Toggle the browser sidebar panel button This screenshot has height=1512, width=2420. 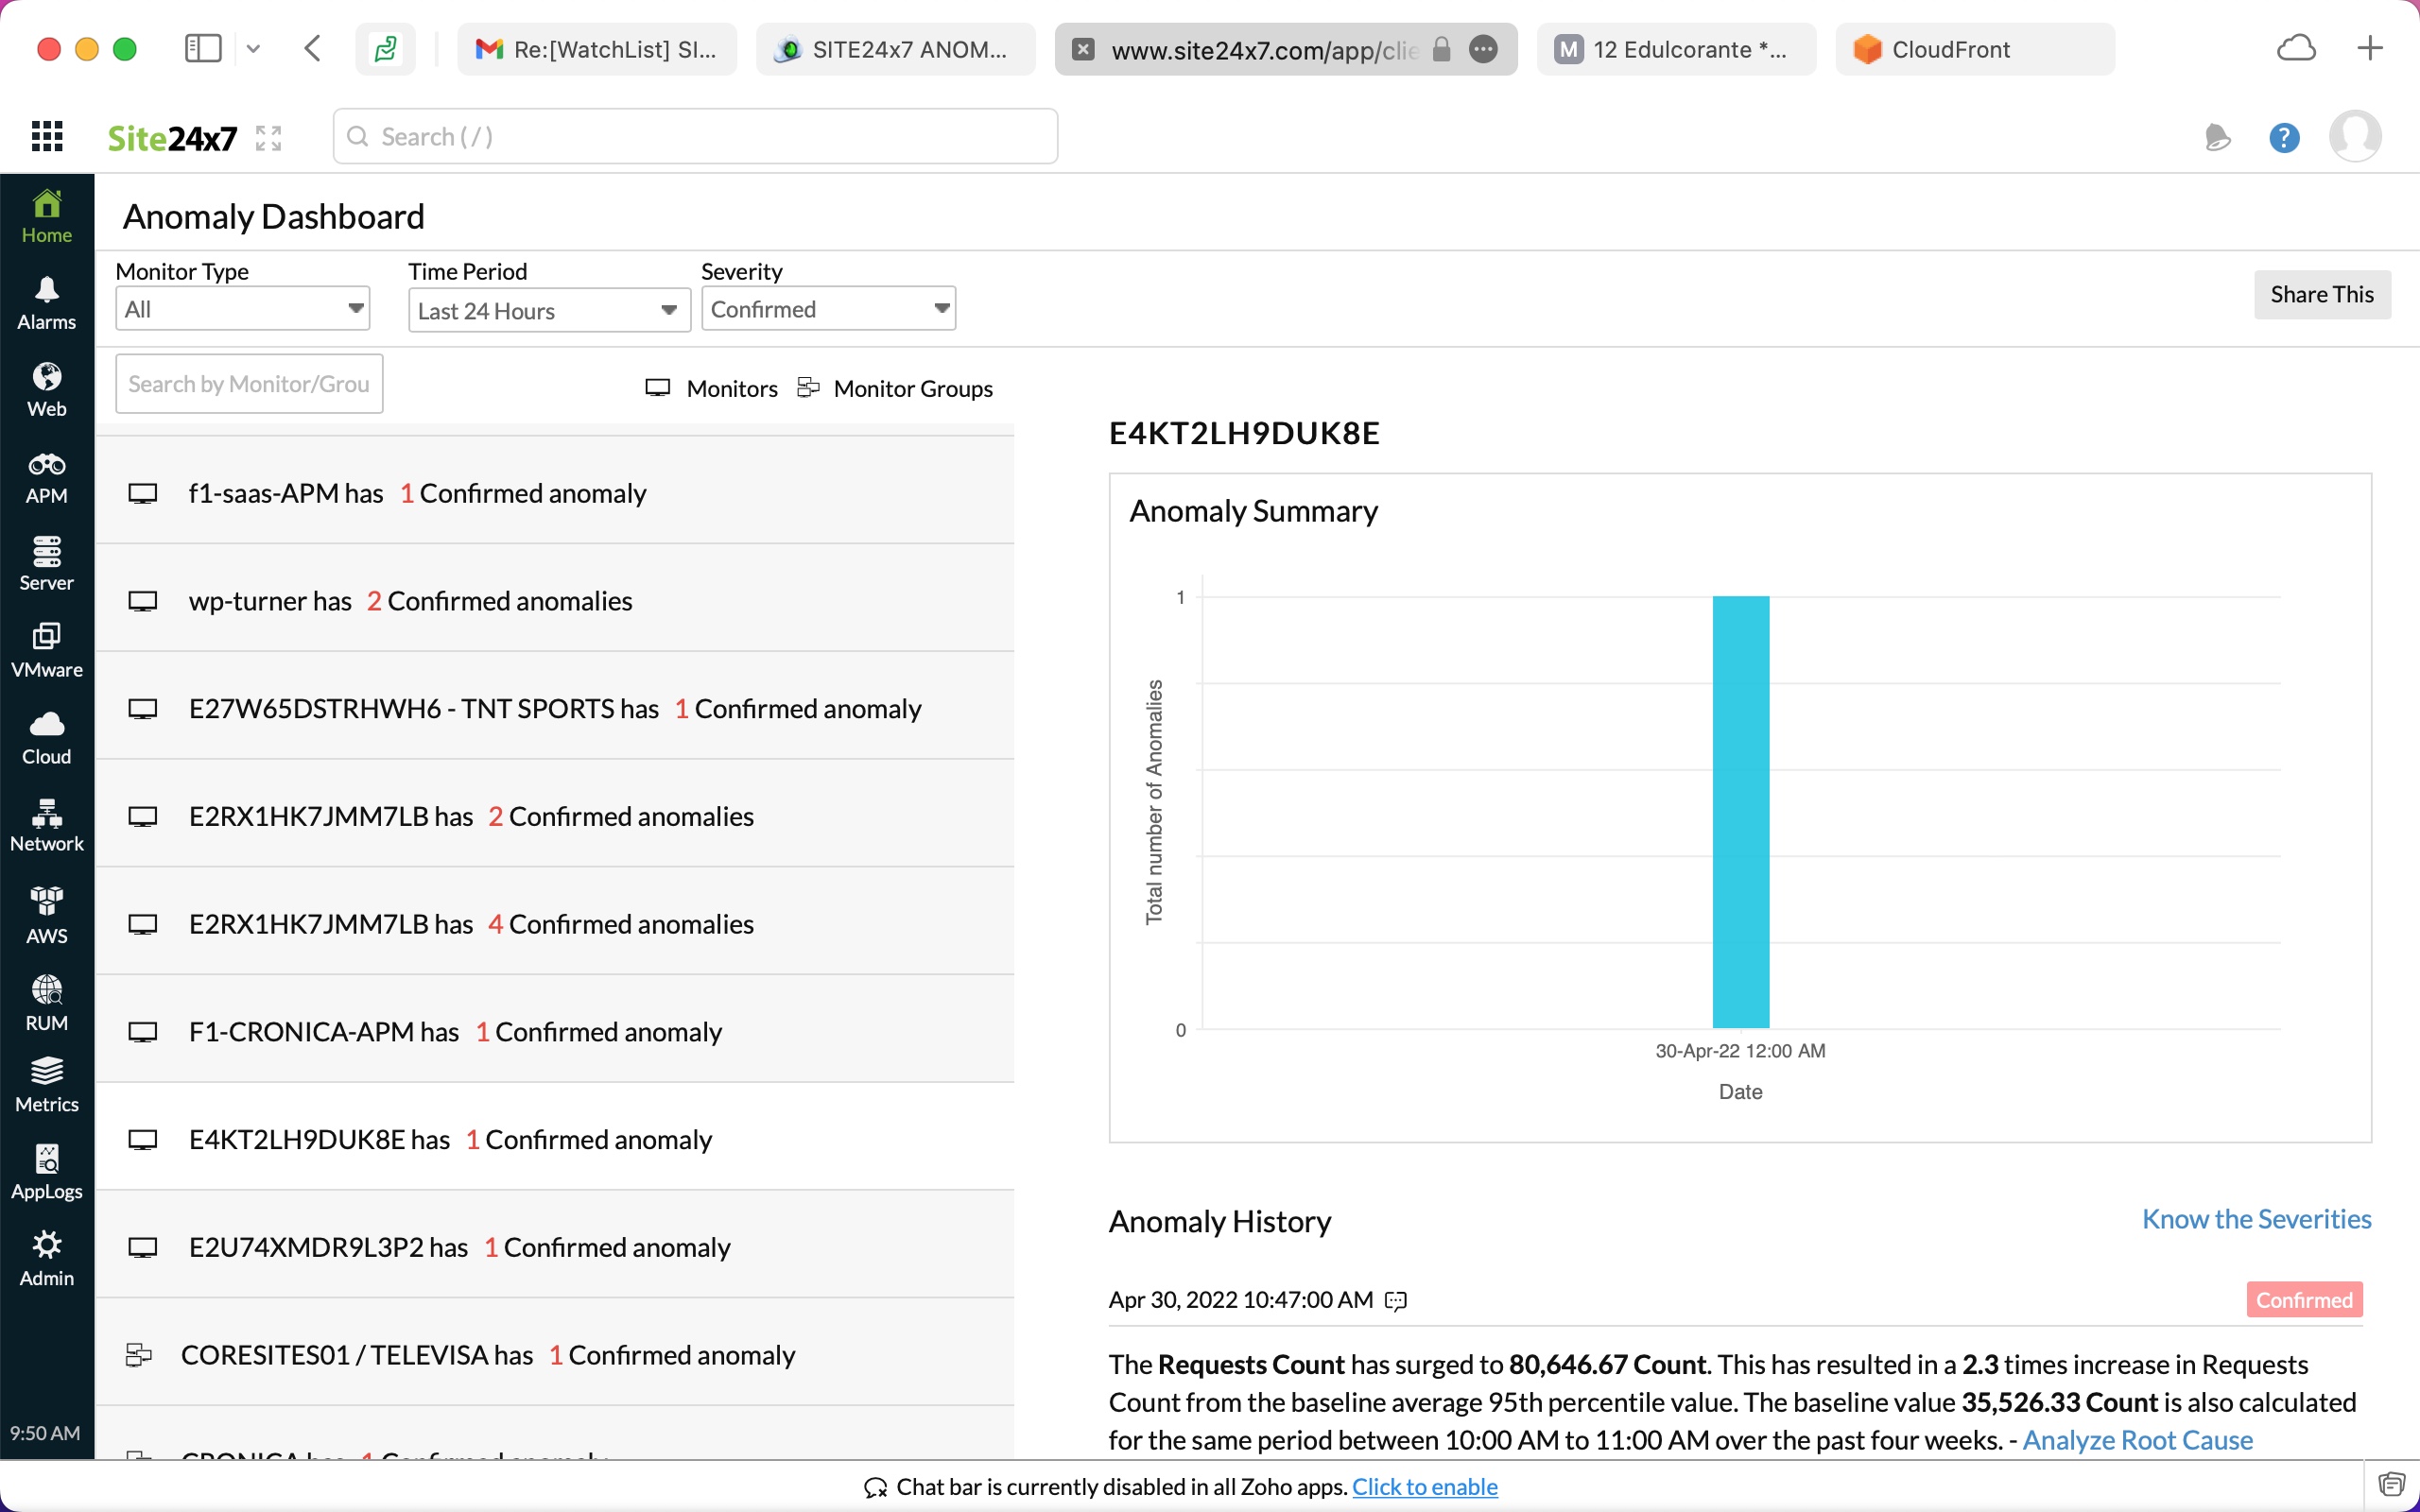(203, 48)
